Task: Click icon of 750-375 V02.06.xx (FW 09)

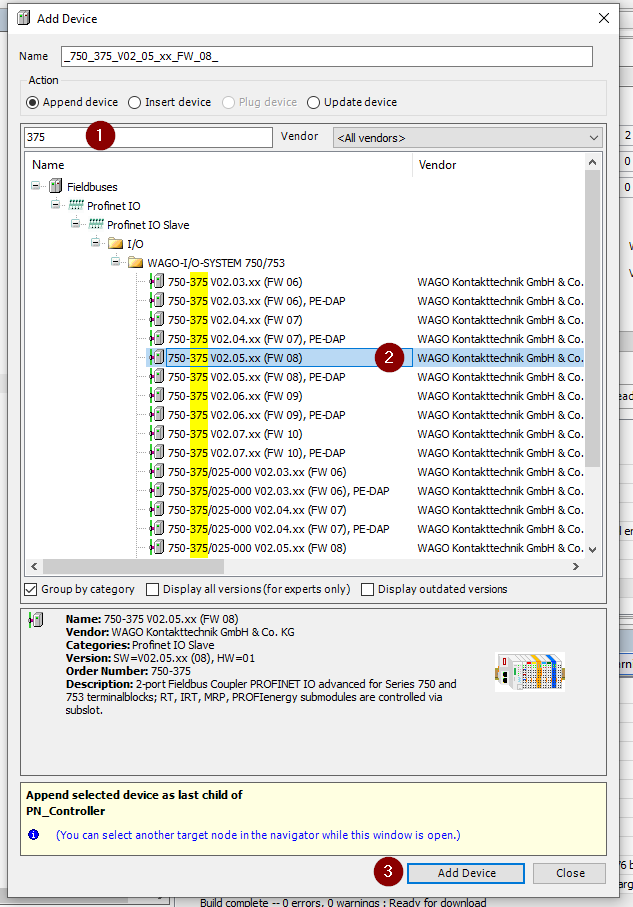Action: [x=157, y=396]
